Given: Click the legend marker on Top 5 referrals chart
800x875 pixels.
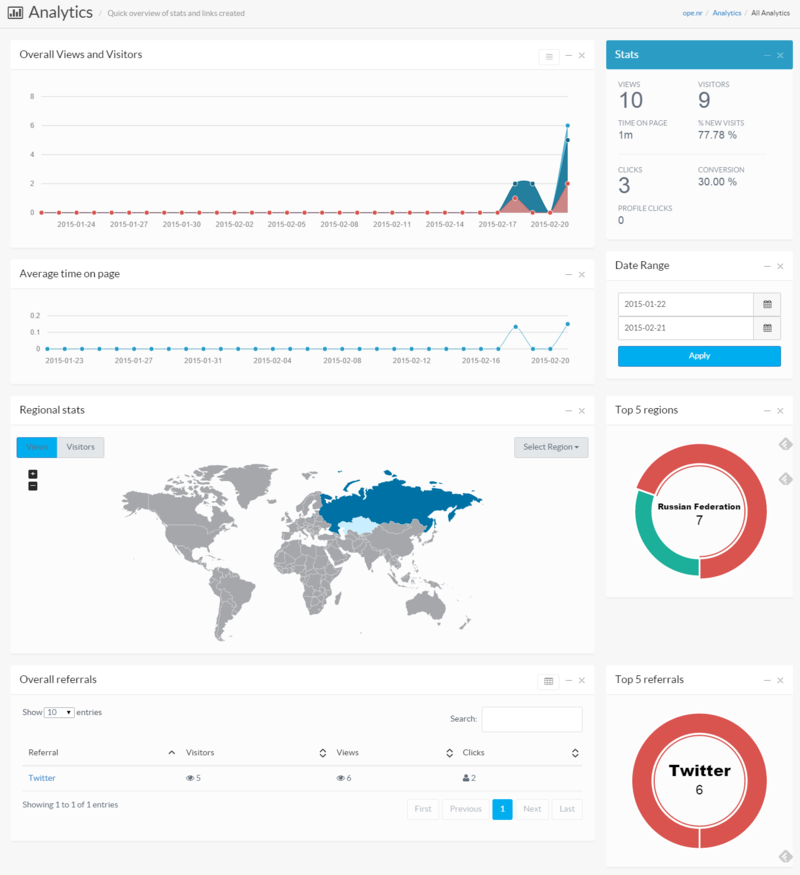Looking at the screenshot, I should coord(785,856).
